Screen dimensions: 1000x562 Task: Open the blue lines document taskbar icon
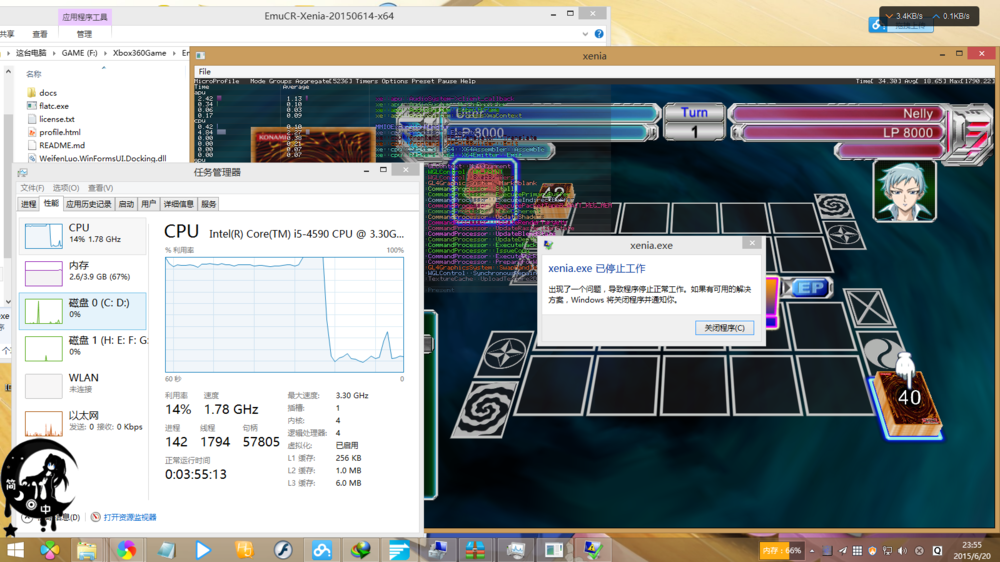399,549
